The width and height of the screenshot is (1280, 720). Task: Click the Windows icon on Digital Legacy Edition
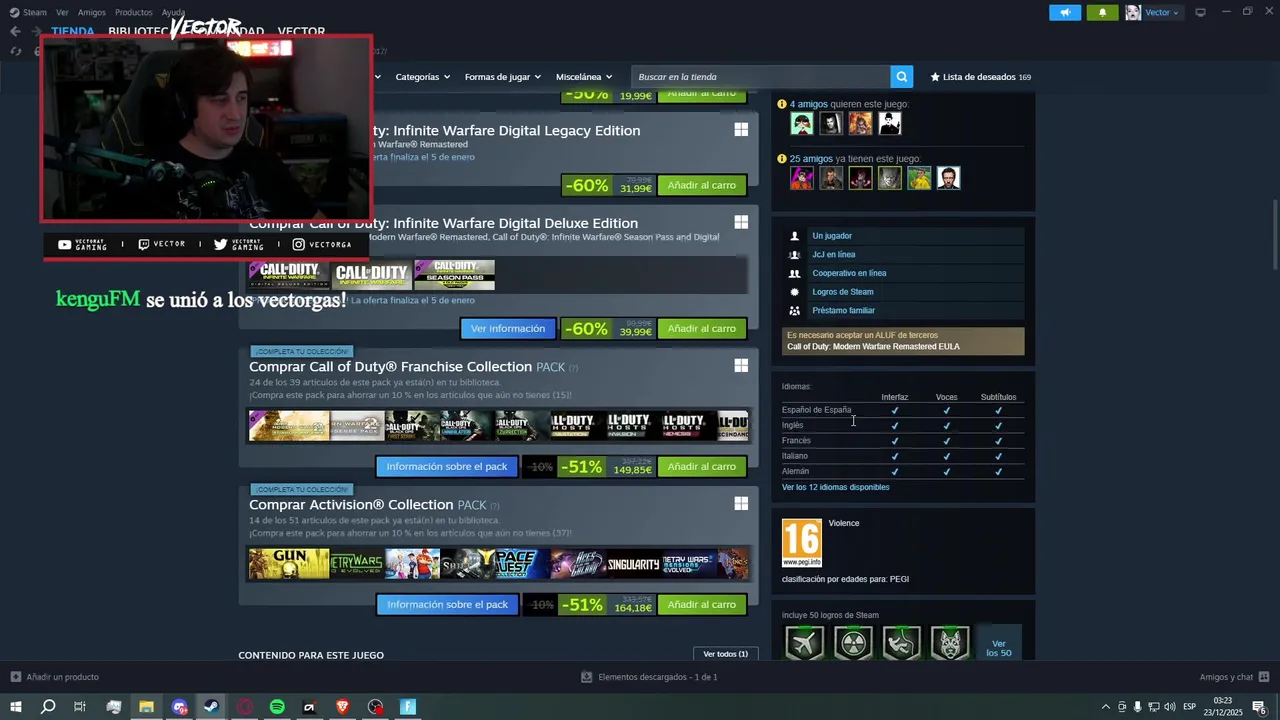click(x=741, y=130)
